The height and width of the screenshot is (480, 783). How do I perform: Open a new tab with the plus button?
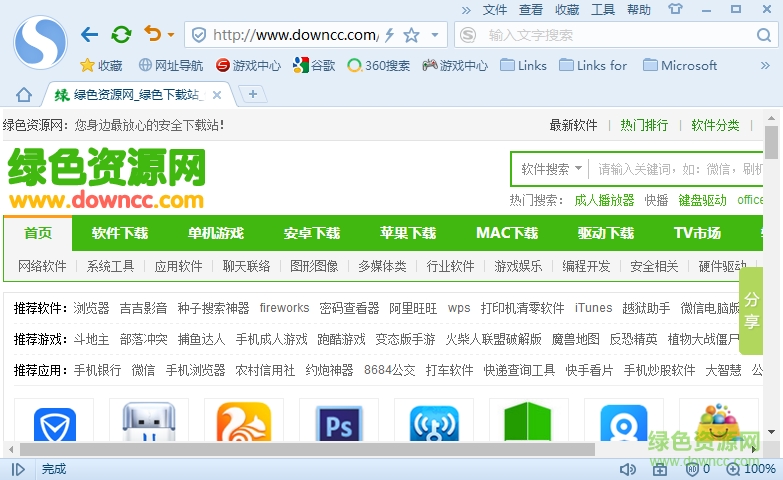[253, 94]
